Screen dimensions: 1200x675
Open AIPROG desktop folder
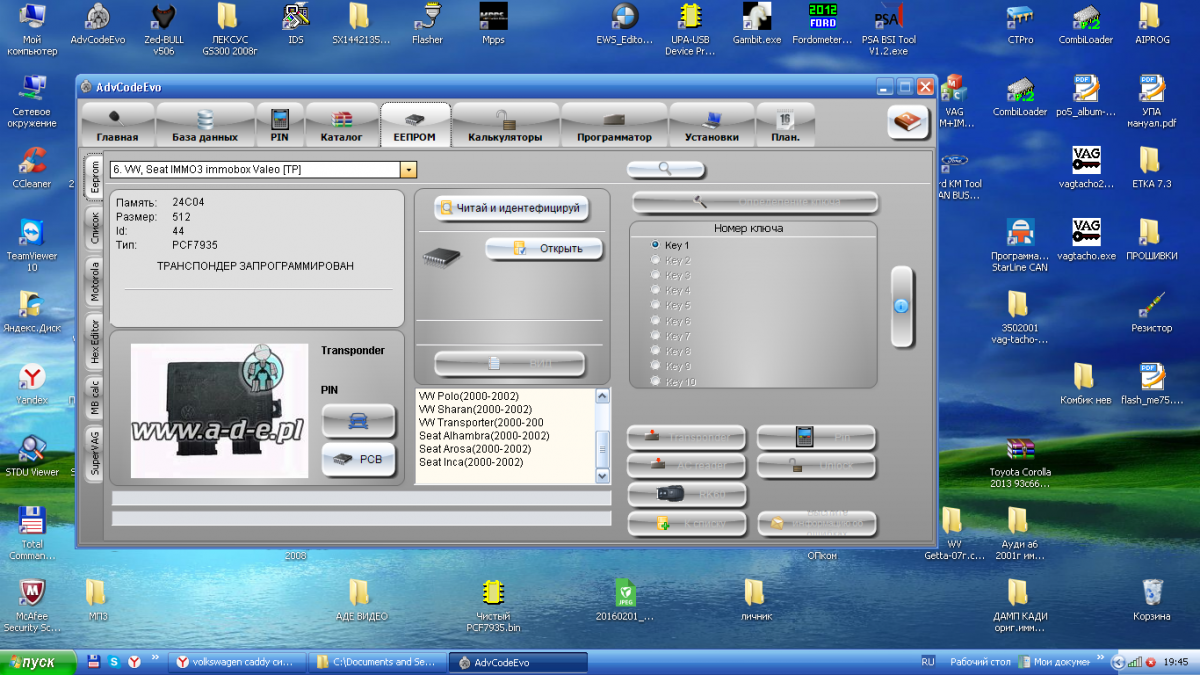(x=1150, y=25)
